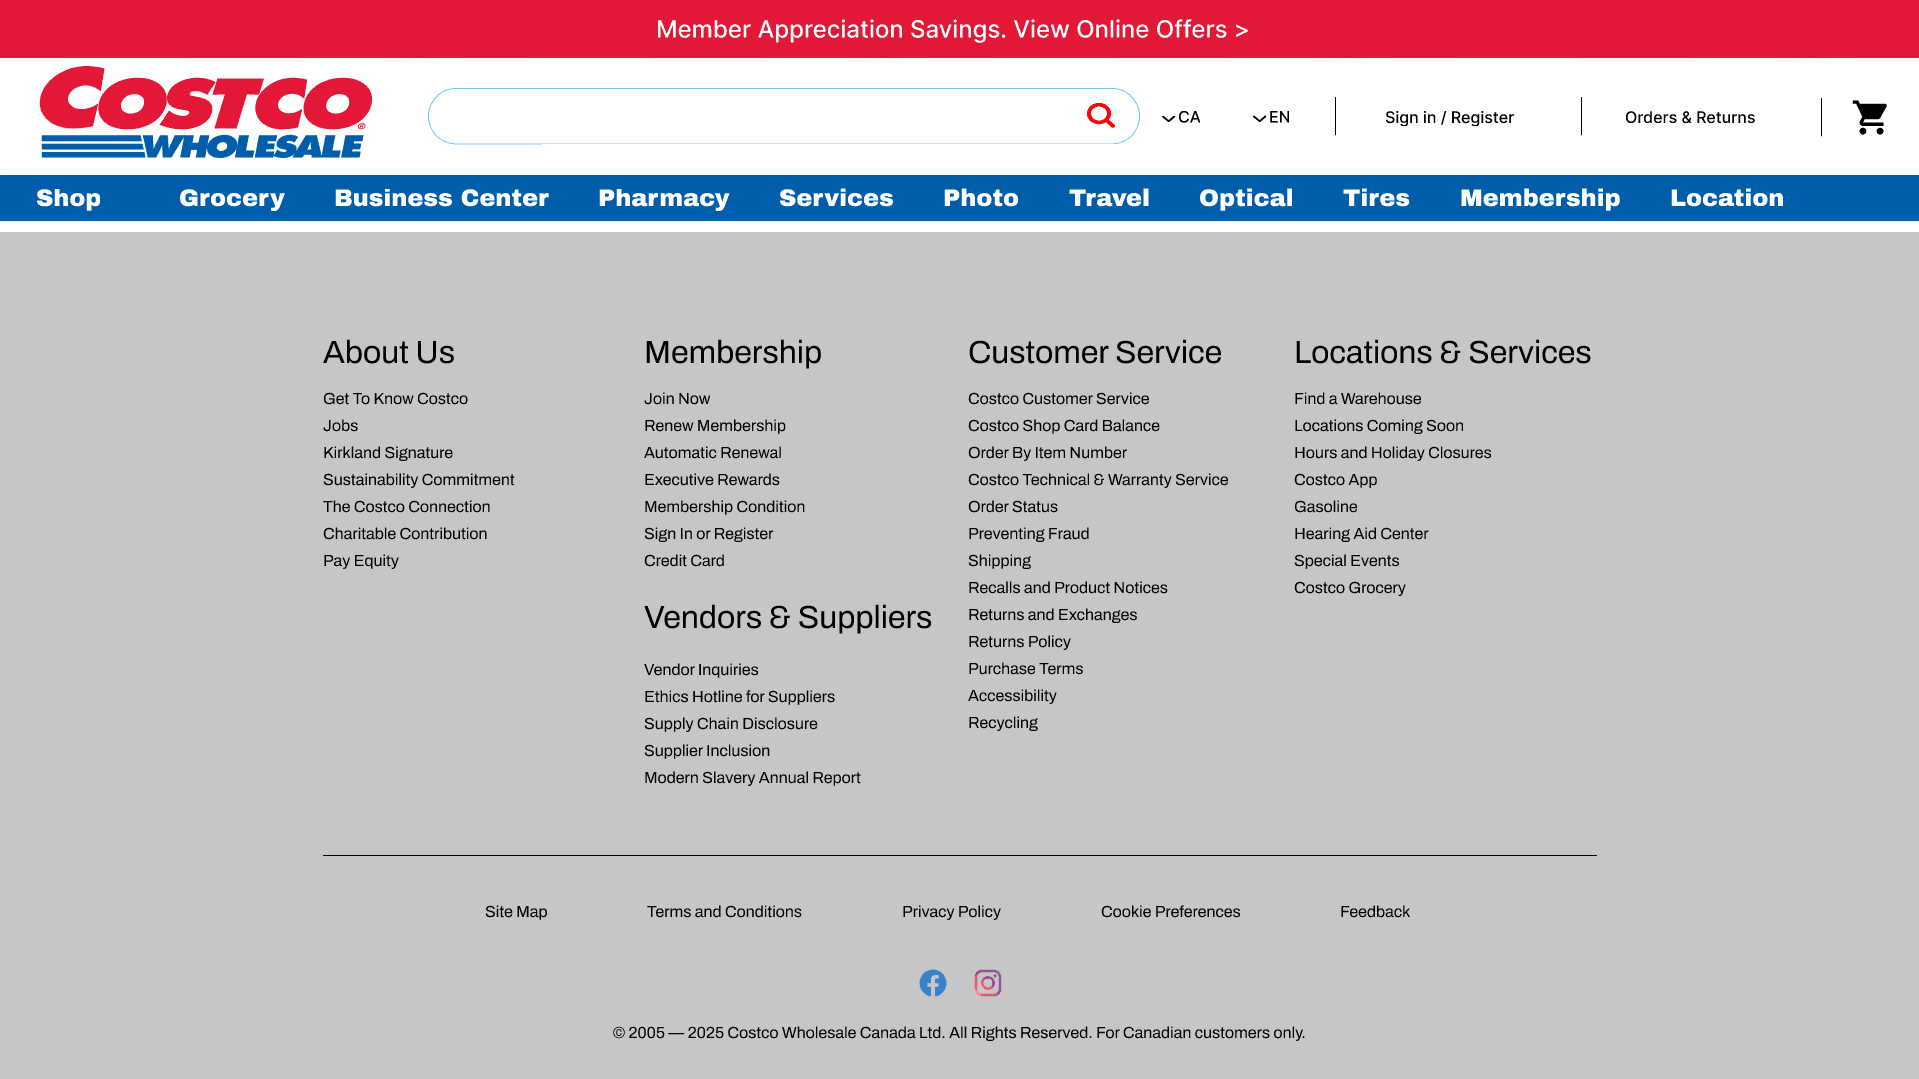Open the Kirkland Signature link

click(x=388, y=452)
